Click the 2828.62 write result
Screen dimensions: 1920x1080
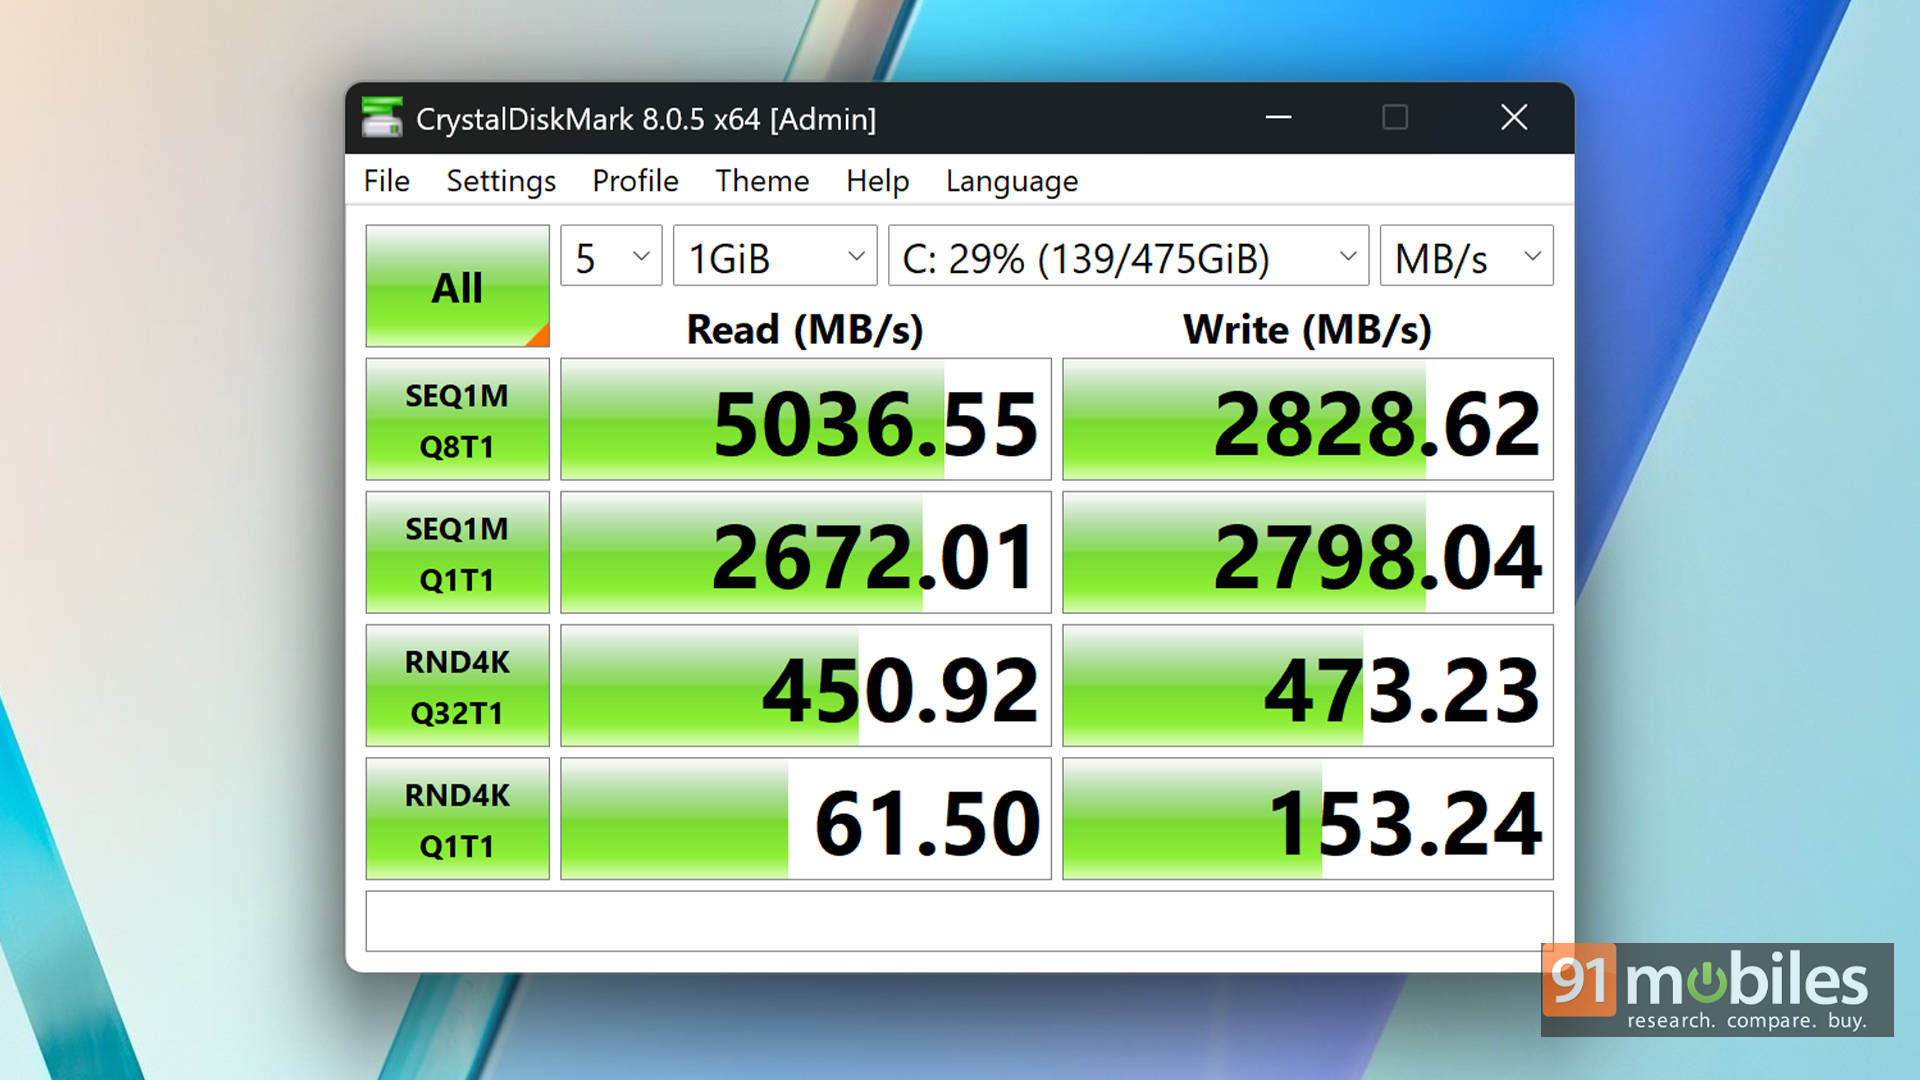click(1308, 420)
